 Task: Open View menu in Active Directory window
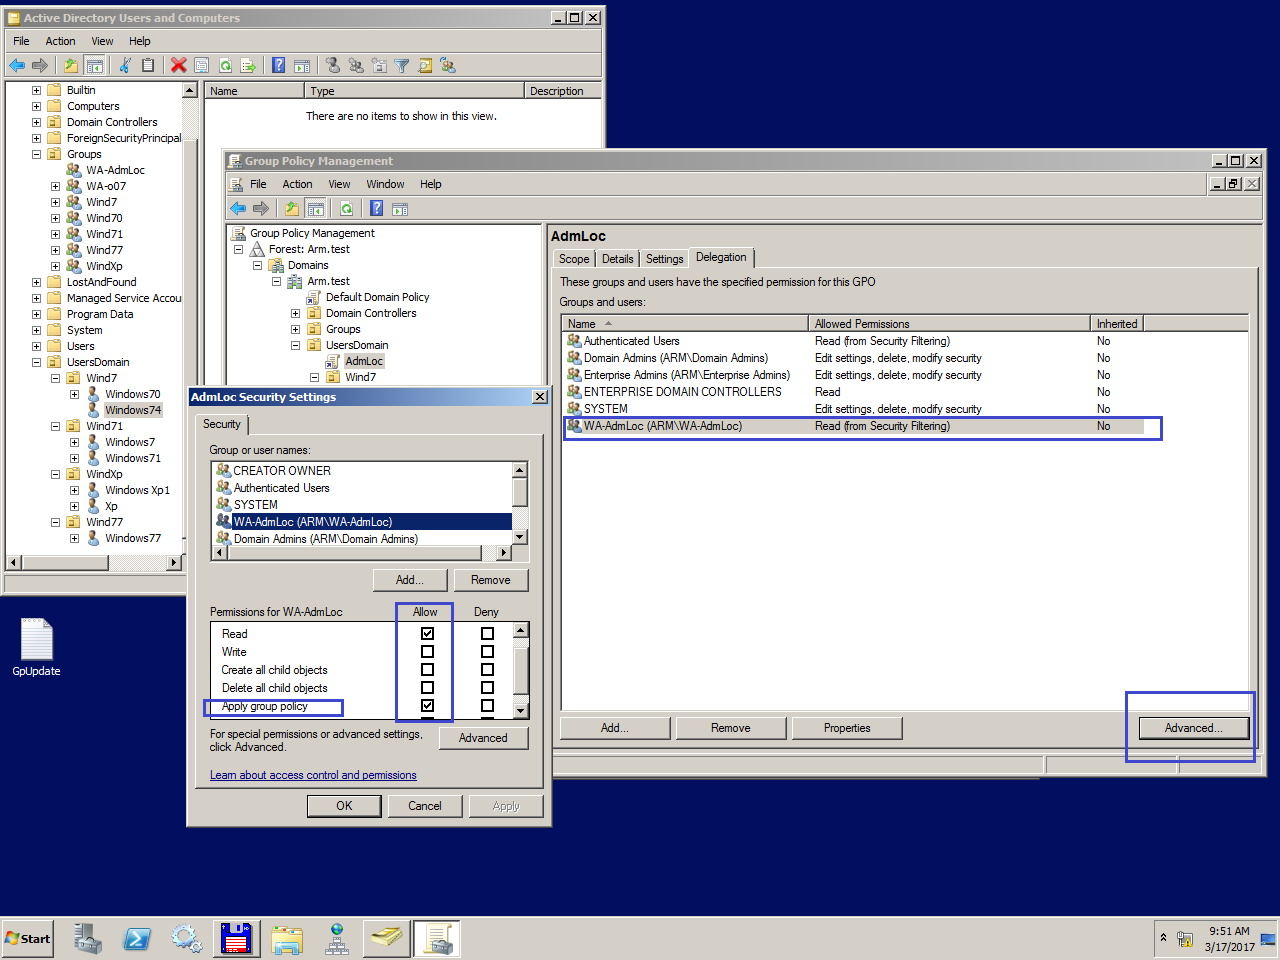pyautogui.click(x=102, y=41)
